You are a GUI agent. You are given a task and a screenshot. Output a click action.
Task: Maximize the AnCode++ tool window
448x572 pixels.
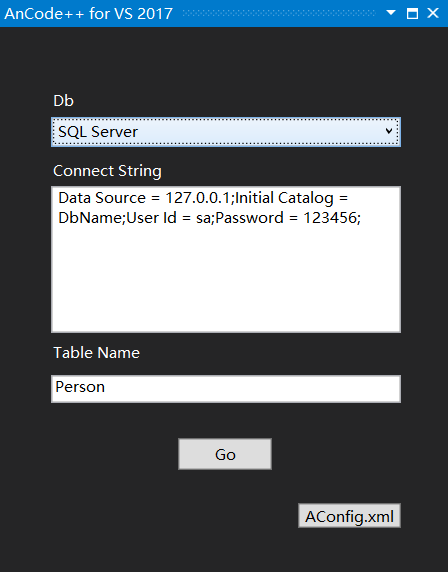412,13
